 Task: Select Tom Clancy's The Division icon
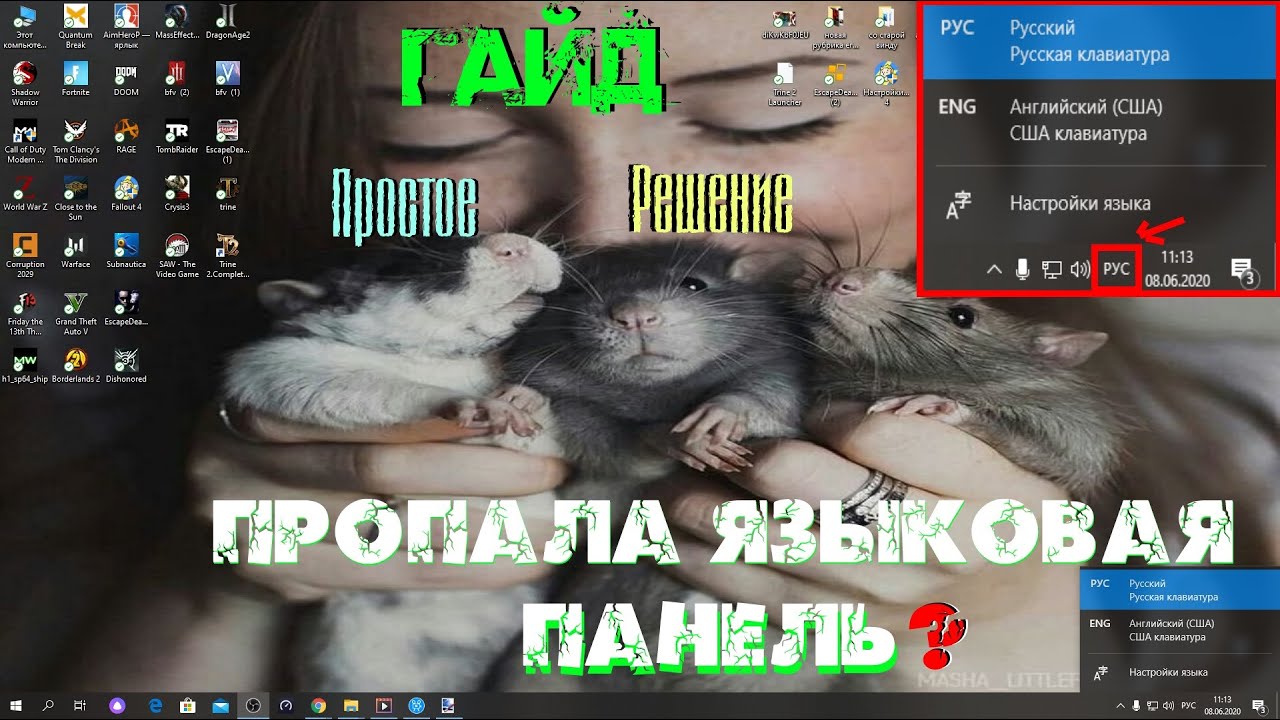click(76, 142)
